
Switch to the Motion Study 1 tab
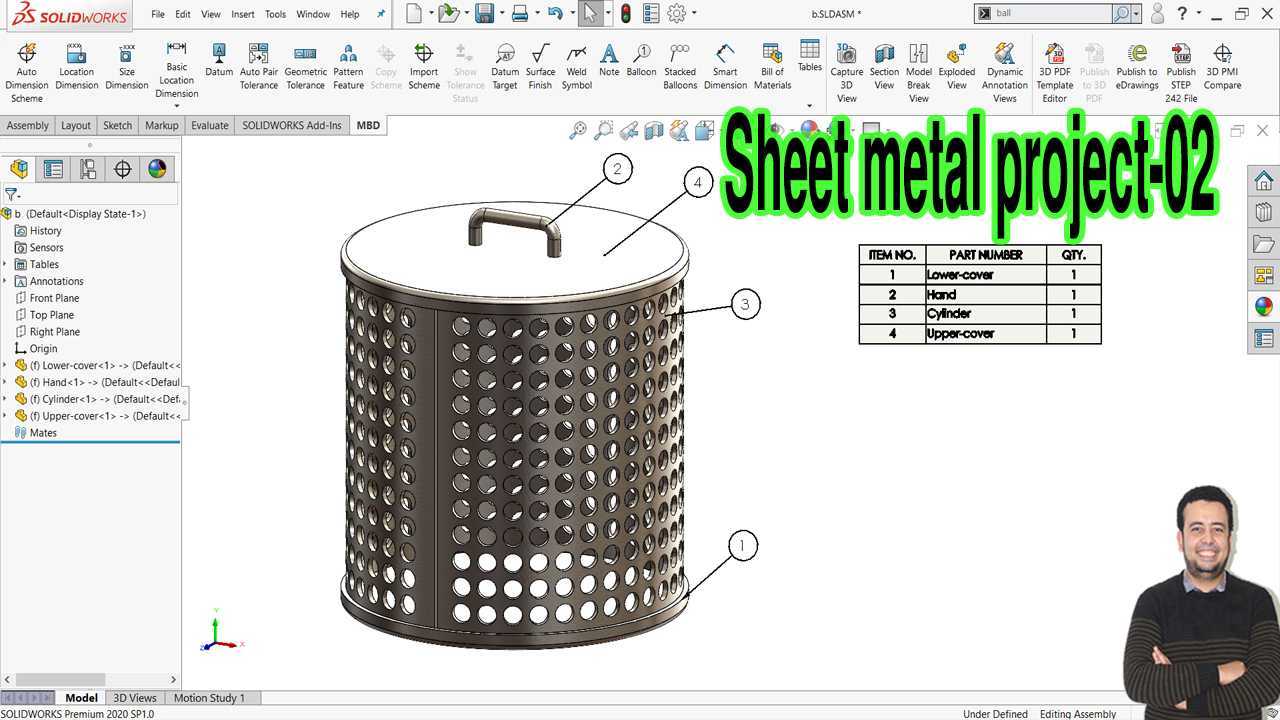click(209, 698)
